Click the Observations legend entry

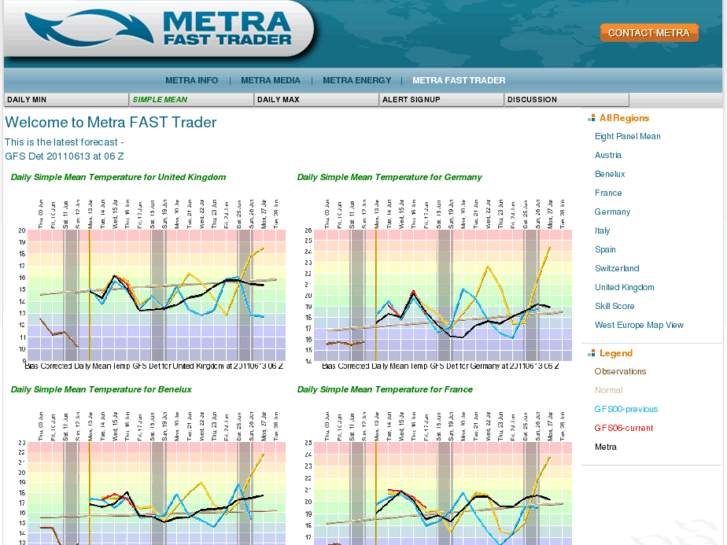620,371
